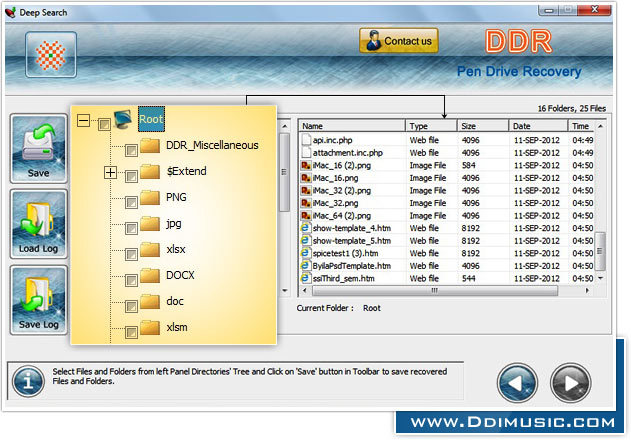Click the tree panel scroll down arrow
Image resolution: width=631 pixels, height=440 pixels.
pos(285,290)
